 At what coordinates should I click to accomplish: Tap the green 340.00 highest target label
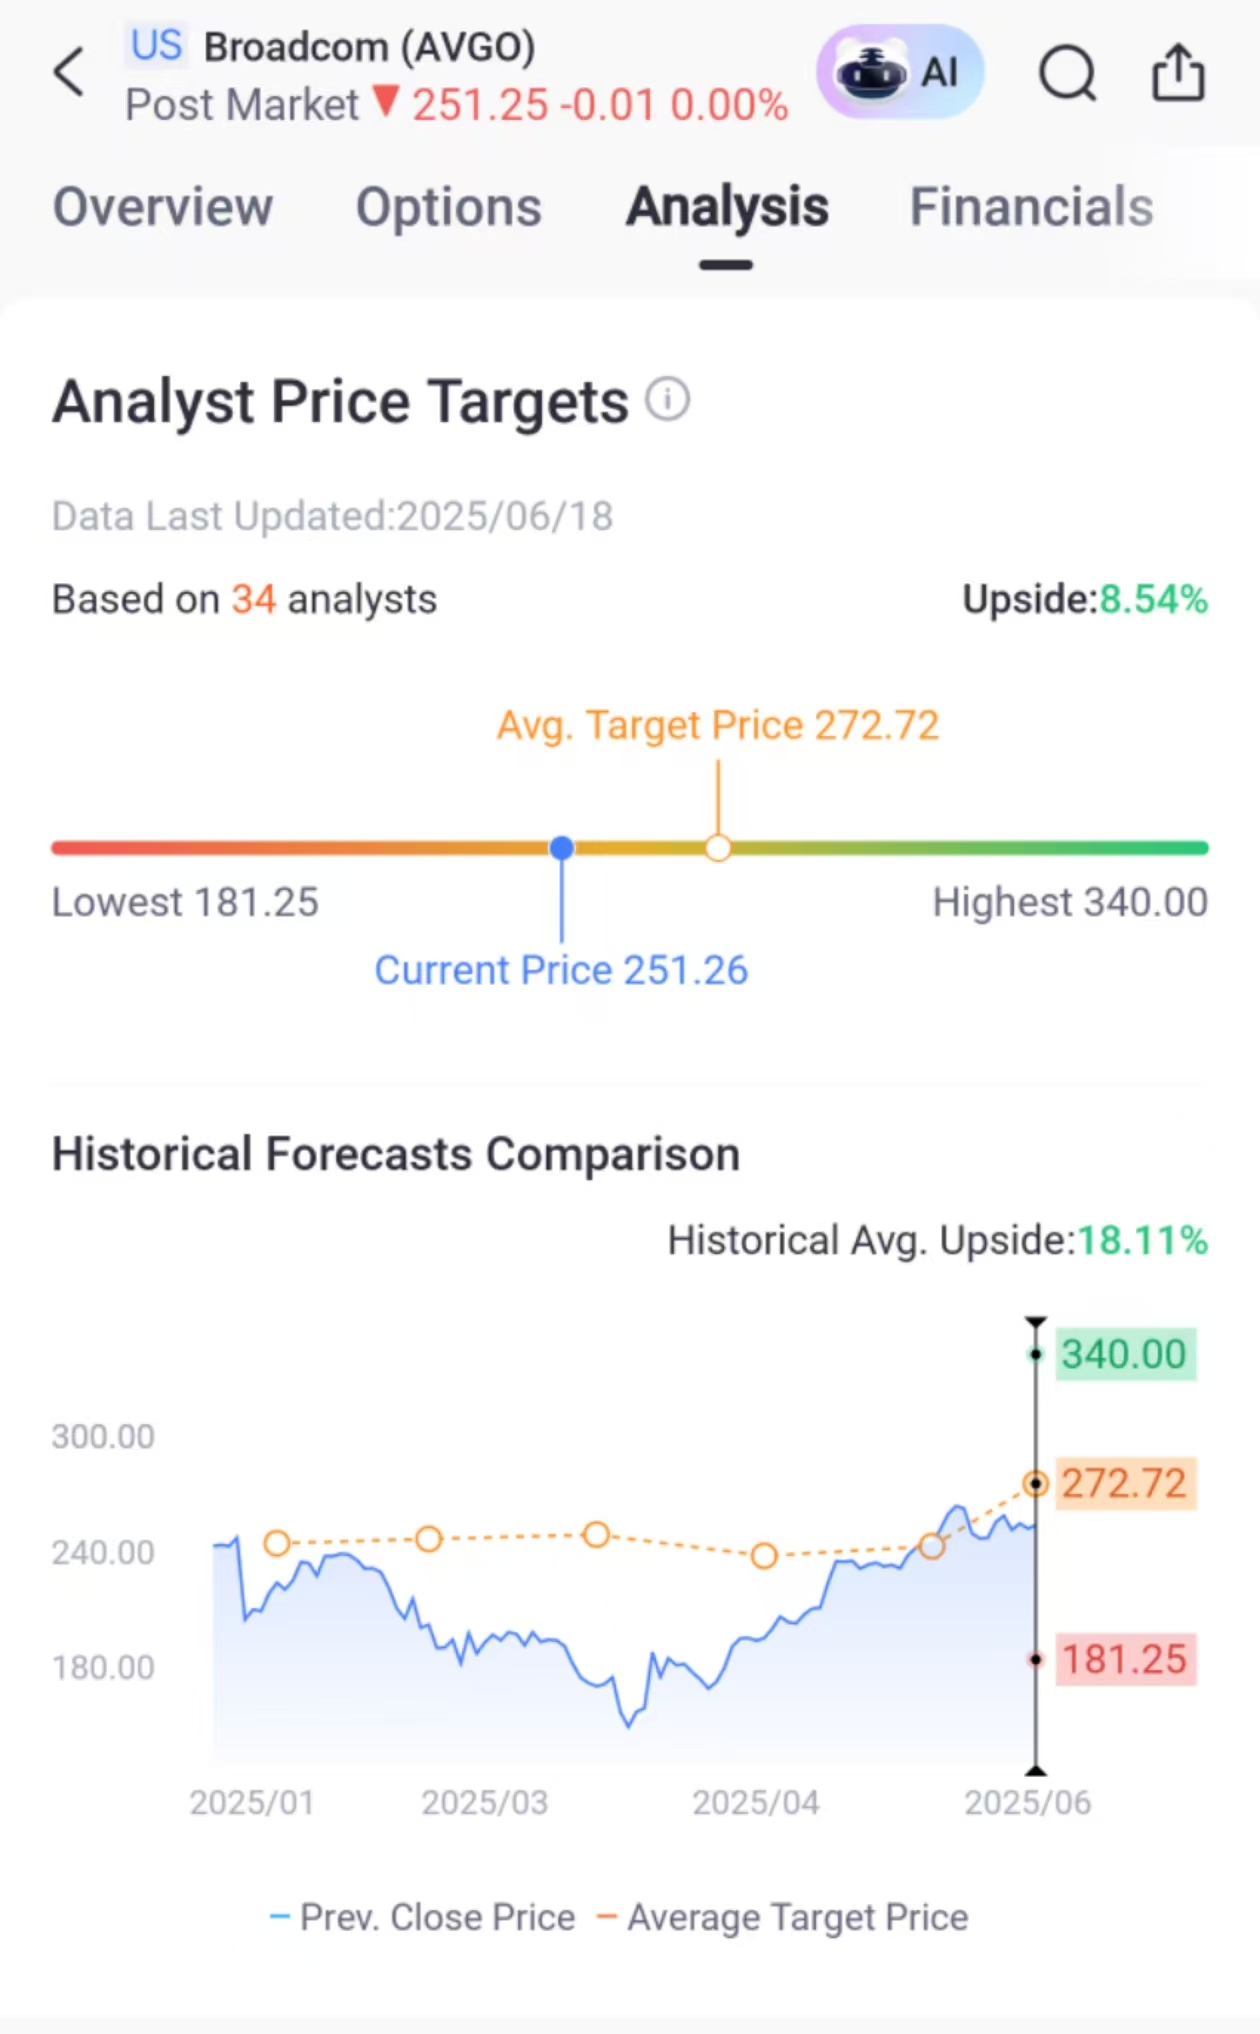[1125, 1354]
